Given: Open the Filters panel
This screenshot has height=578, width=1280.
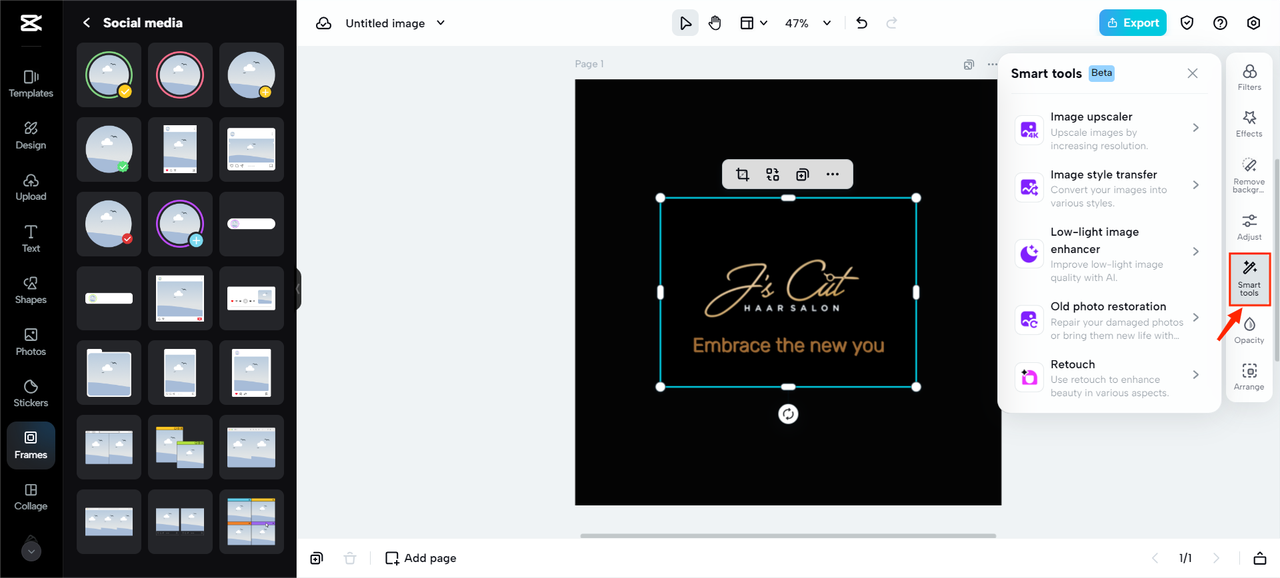Looking at the screenshot, I should (x=1249, y=77).
